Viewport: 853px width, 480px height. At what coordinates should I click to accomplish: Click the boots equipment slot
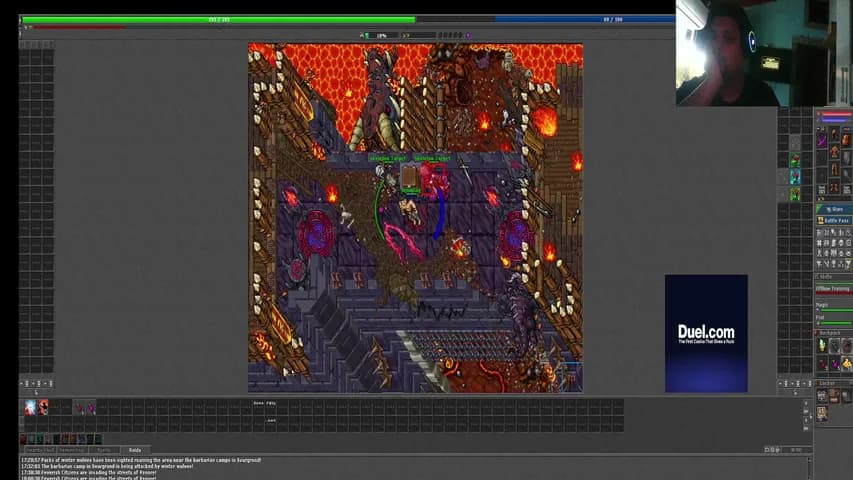(835, 188)
